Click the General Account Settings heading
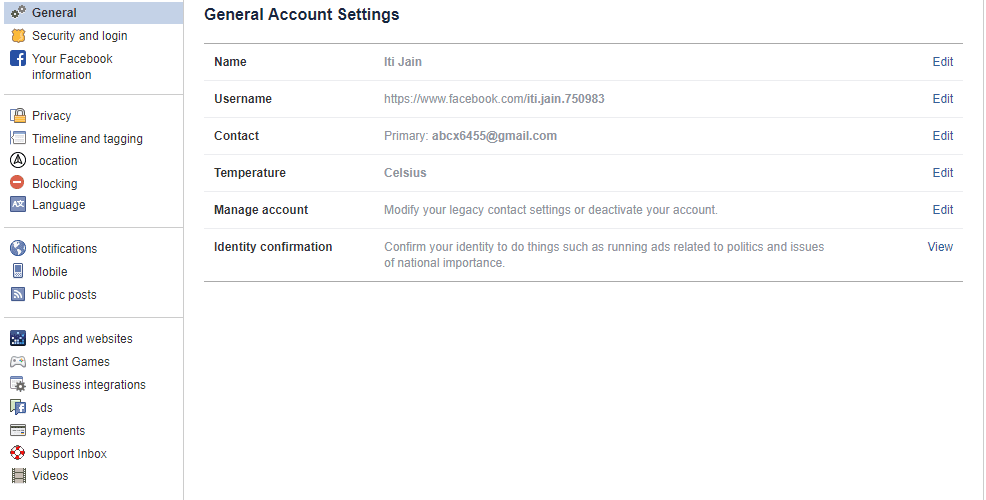Screen dimensions: 986x500 (302, 14)
